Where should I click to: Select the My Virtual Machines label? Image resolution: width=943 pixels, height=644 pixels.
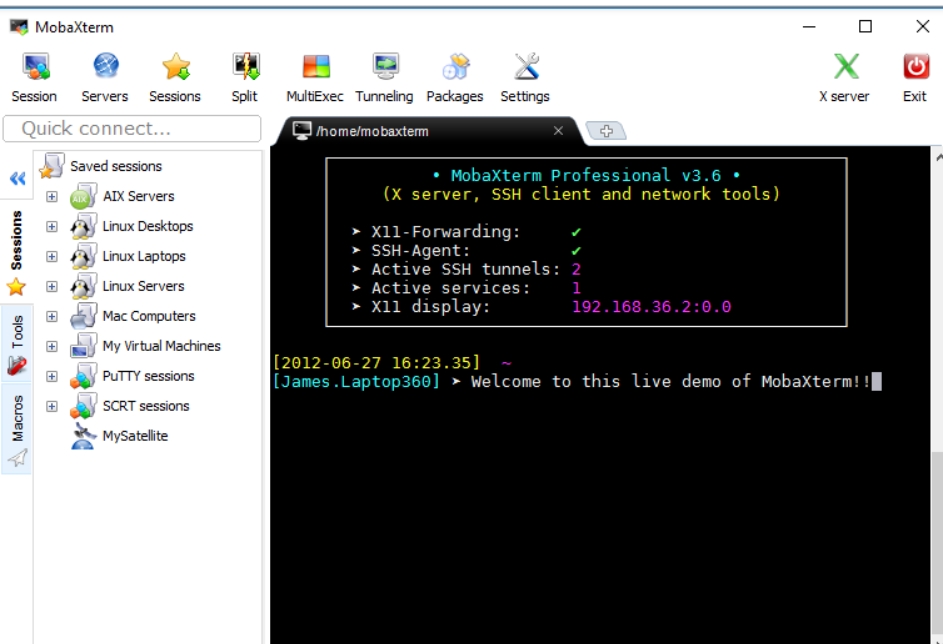tap(161, 346)
